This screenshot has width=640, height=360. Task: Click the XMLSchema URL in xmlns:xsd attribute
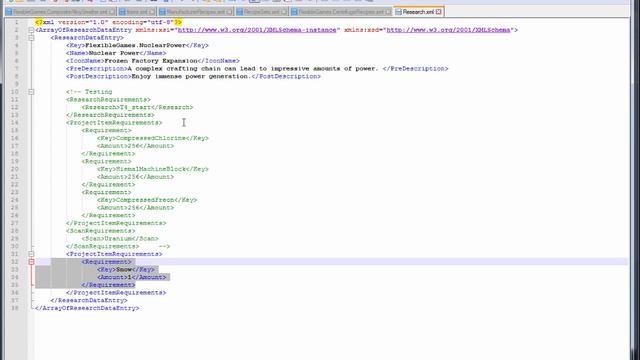coord(448,30)
